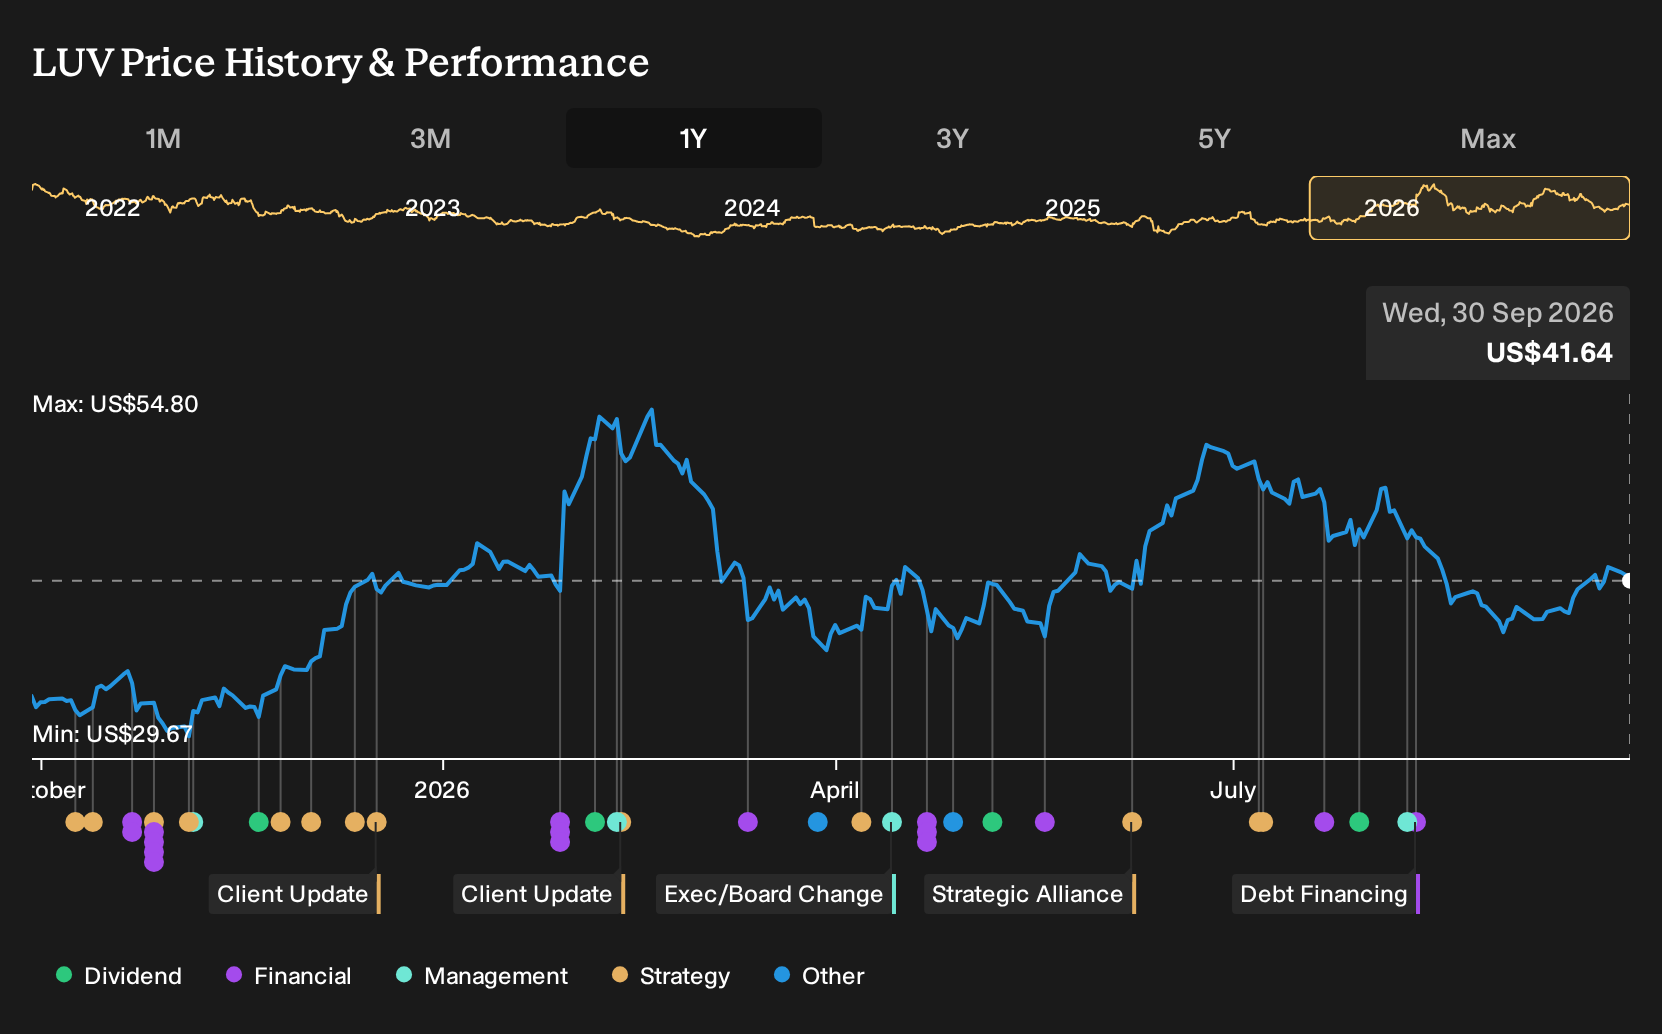1662x1034 pixels.
Task: Toggle Strategy events in the legend
Action: tap(671, 976)
